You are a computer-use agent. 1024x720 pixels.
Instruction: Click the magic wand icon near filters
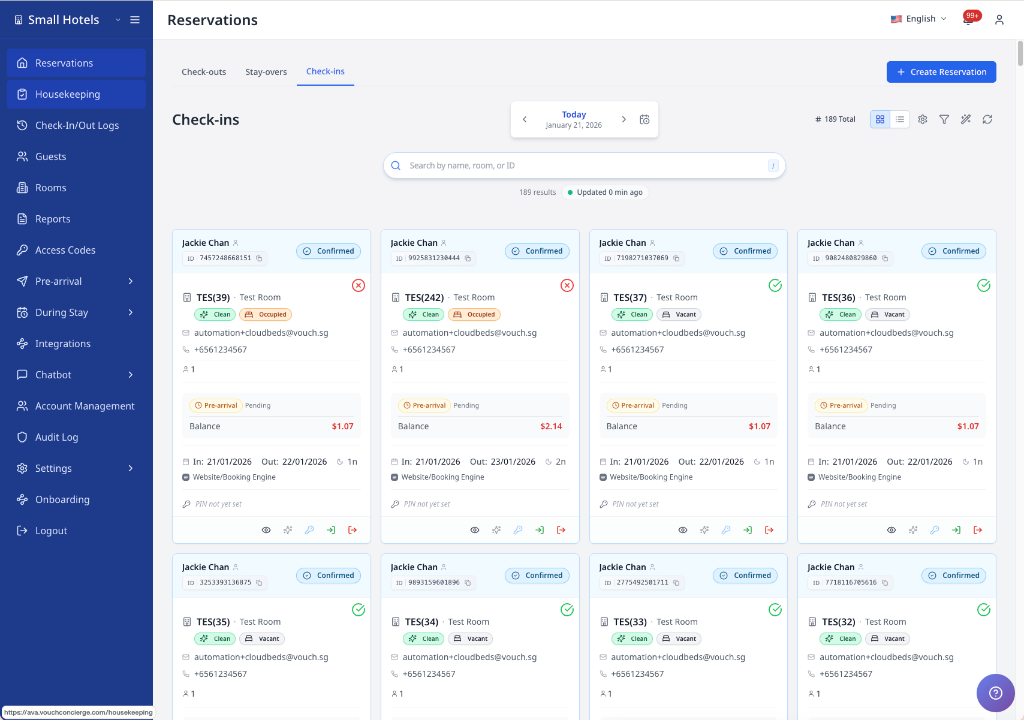click(x=966, y=119)
